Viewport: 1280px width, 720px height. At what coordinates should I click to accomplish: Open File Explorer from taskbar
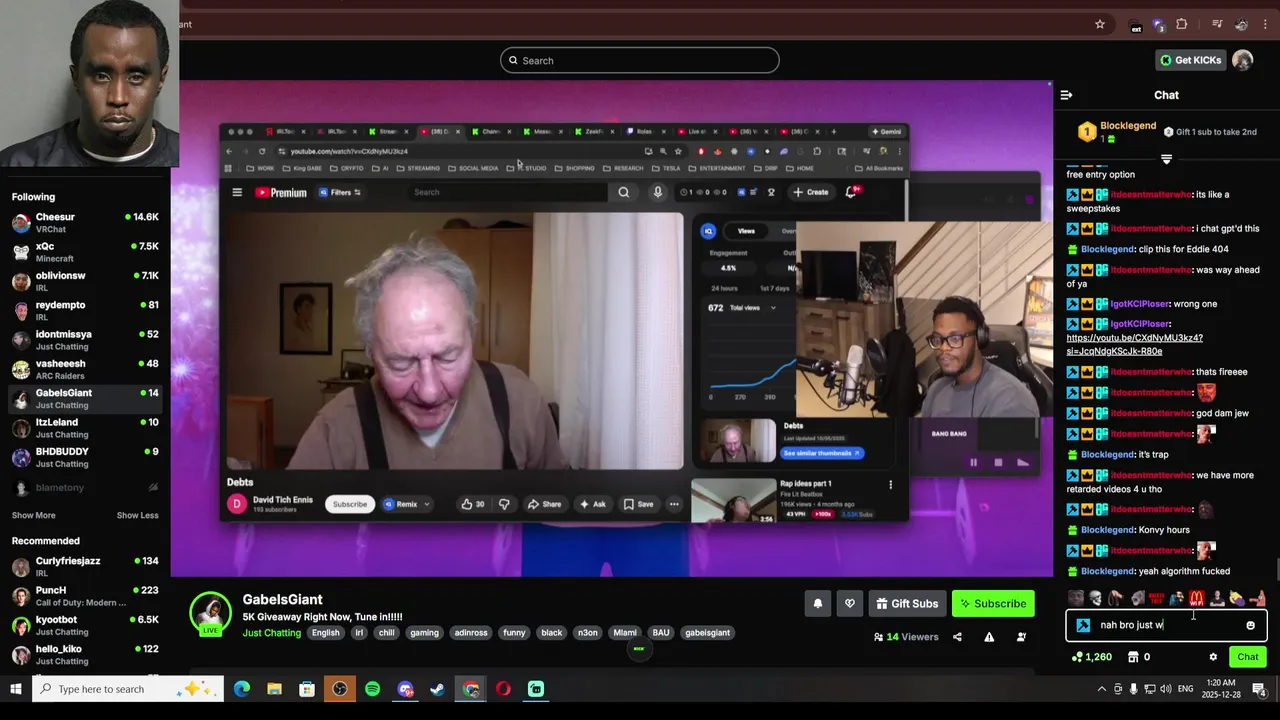coord(274,689)
